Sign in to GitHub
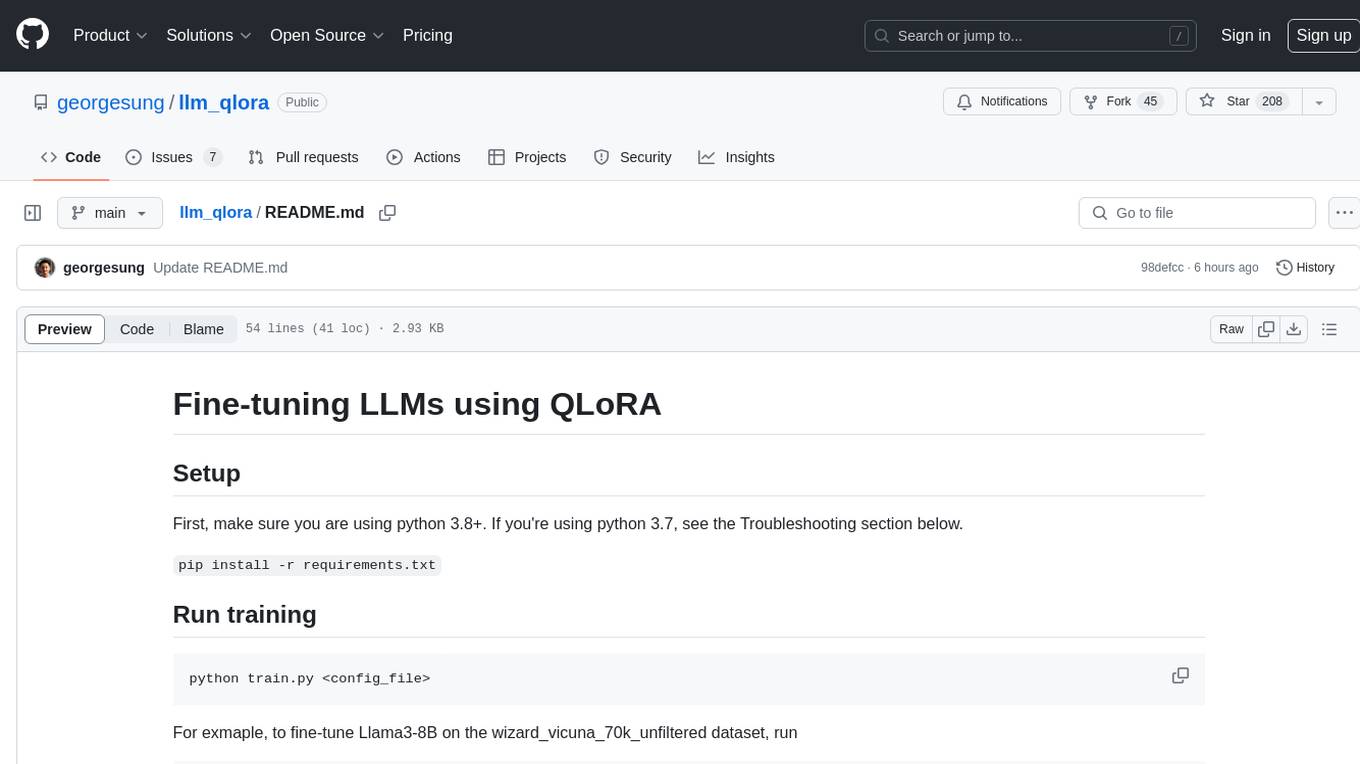The image size is (1360, 764). pyautogui.click(x=1245, y=35)
